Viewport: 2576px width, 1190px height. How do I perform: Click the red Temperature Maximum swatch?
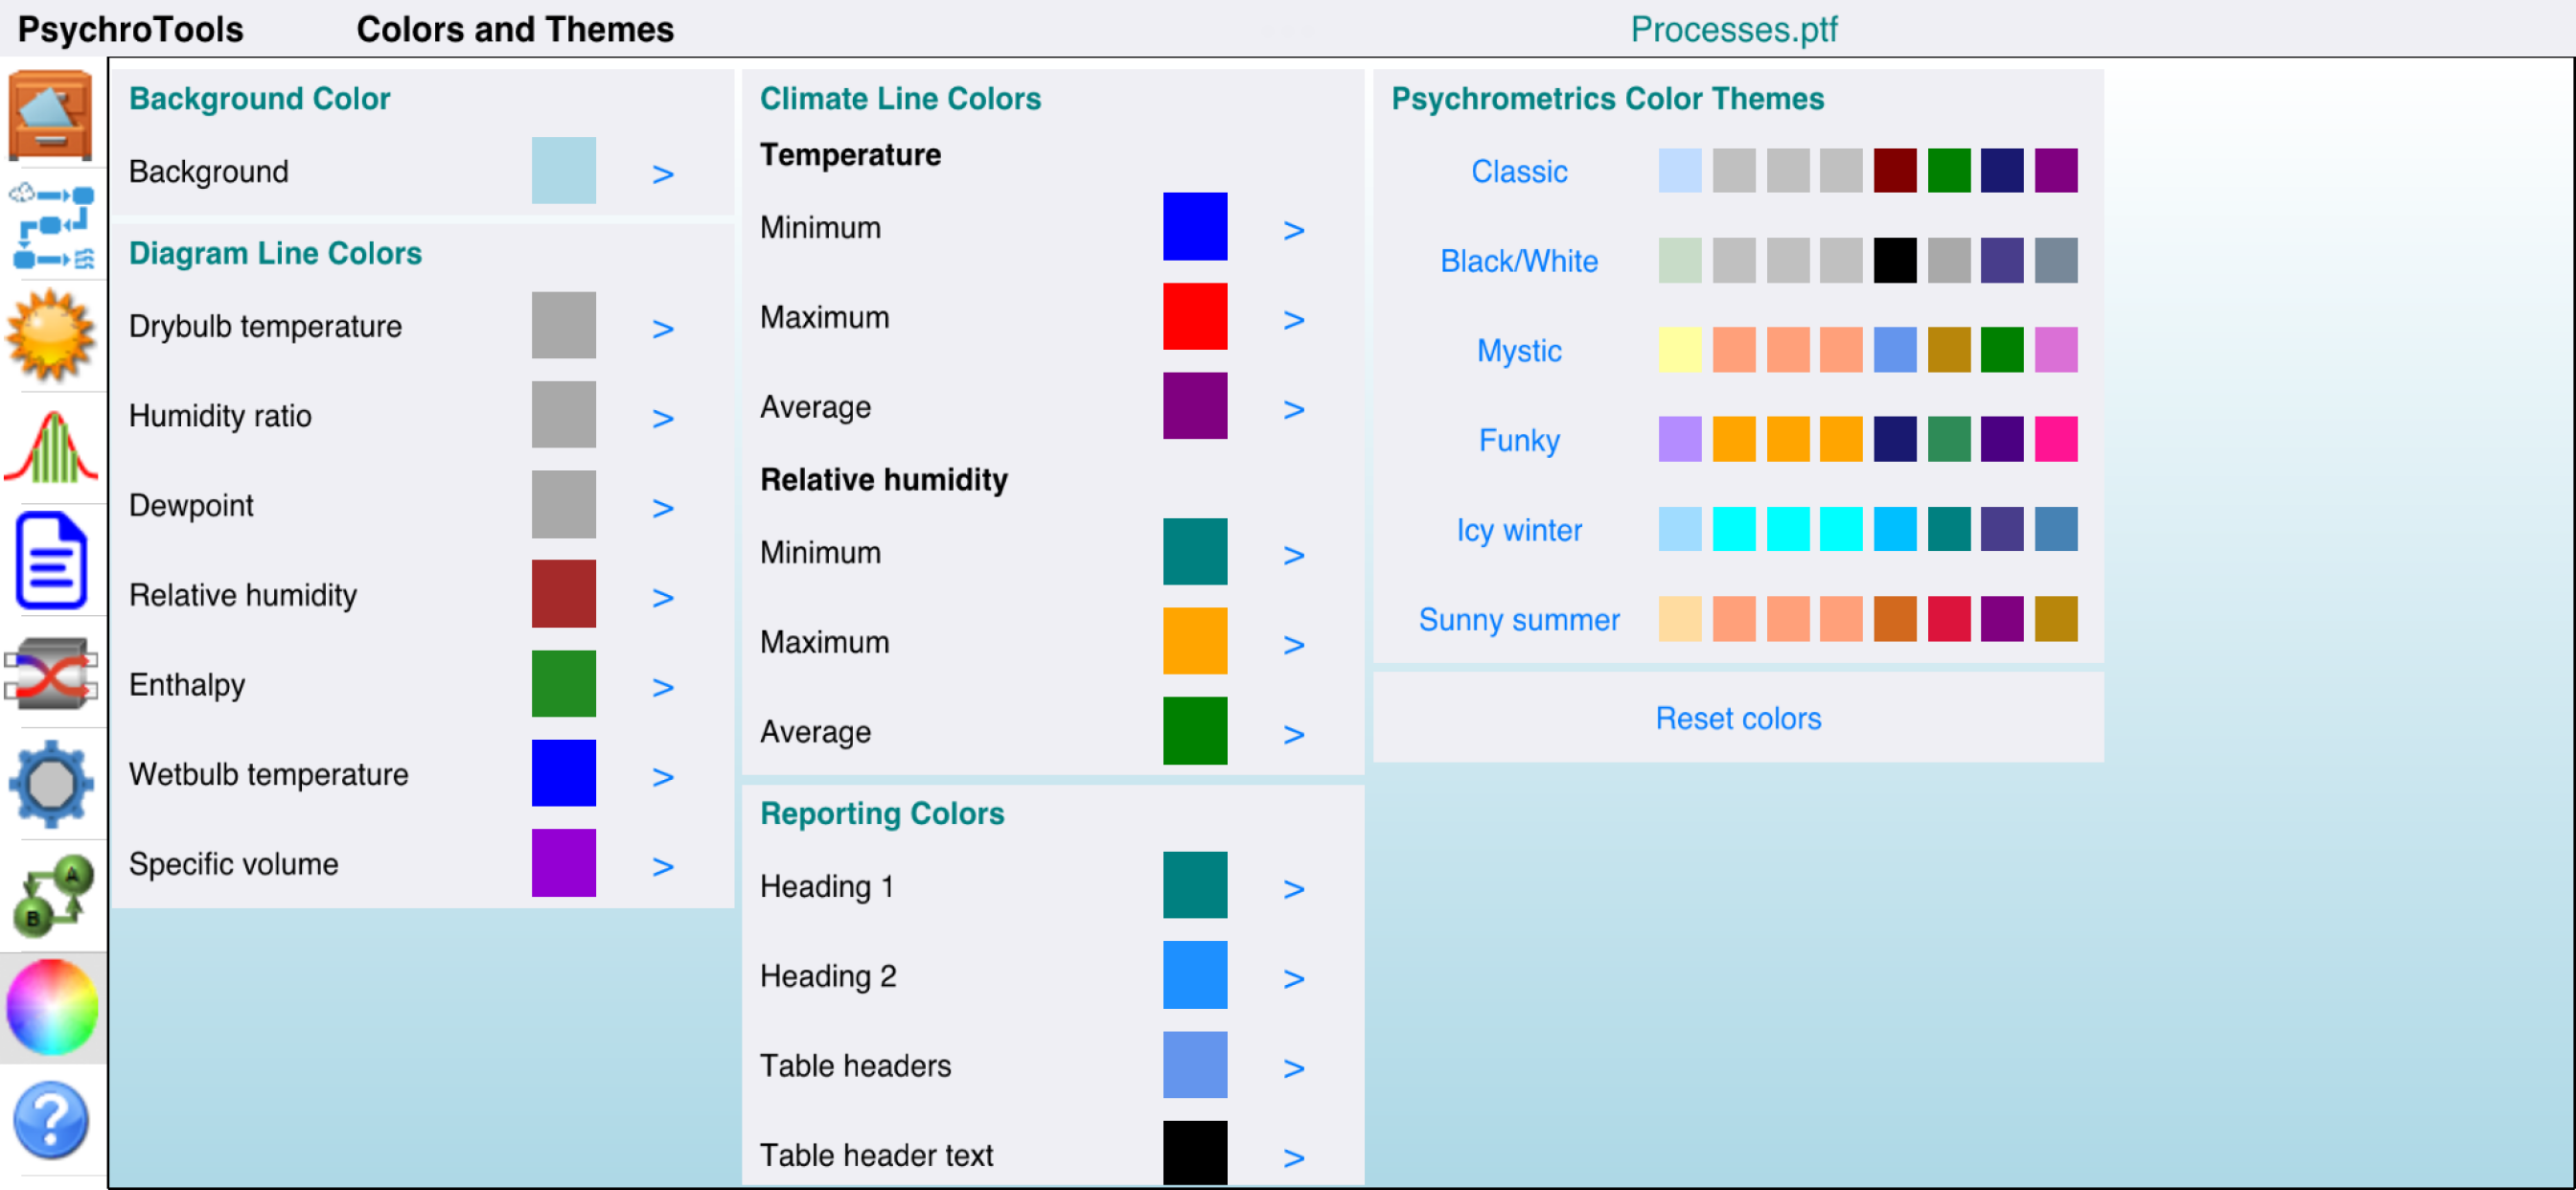click(1194, 316)
